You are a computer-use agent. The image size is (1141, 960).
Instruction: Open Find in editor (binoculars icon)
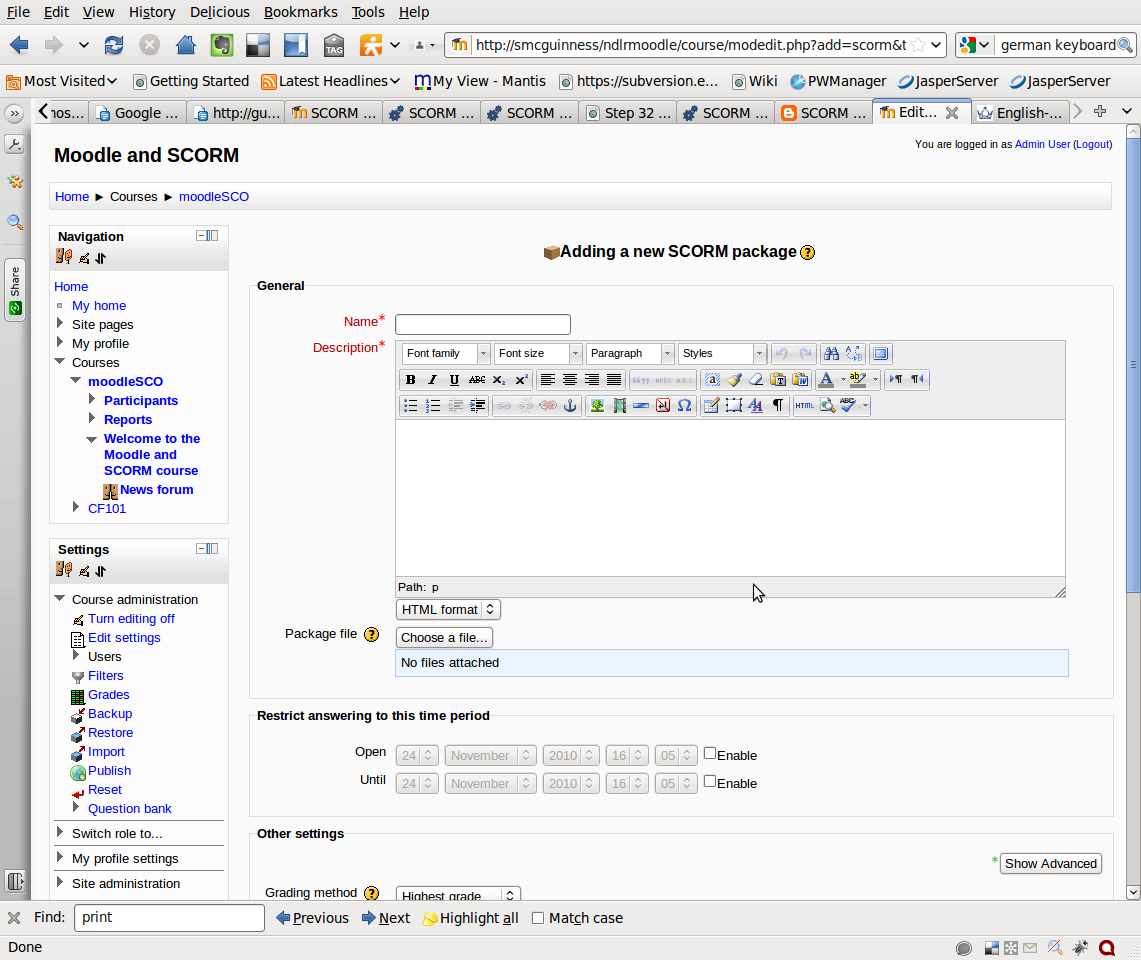click(x=831, y=354)
